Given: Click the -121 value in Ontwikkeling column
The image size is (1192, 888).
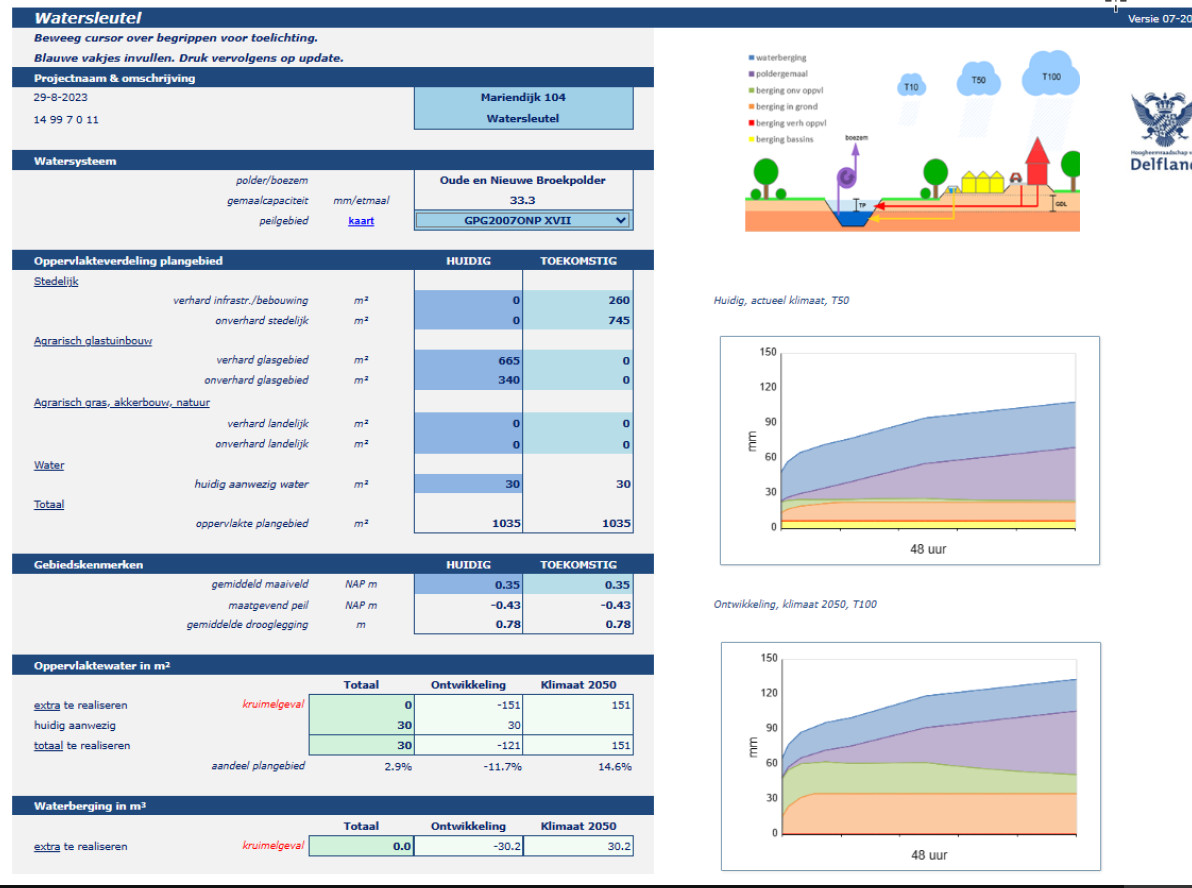Looking at the screenshot, I should pos(508,746).
